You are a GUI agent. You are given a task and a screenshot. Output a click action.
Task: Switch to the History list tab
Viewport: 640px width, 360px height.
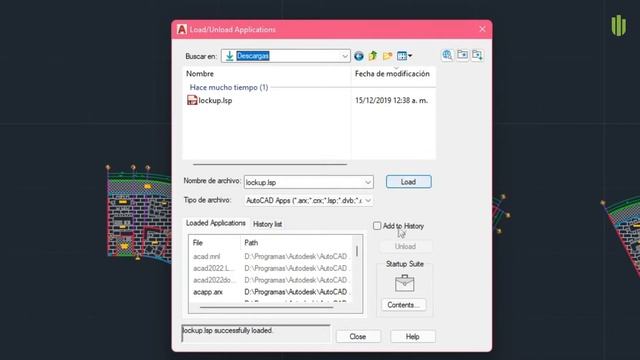click(267, 224)
